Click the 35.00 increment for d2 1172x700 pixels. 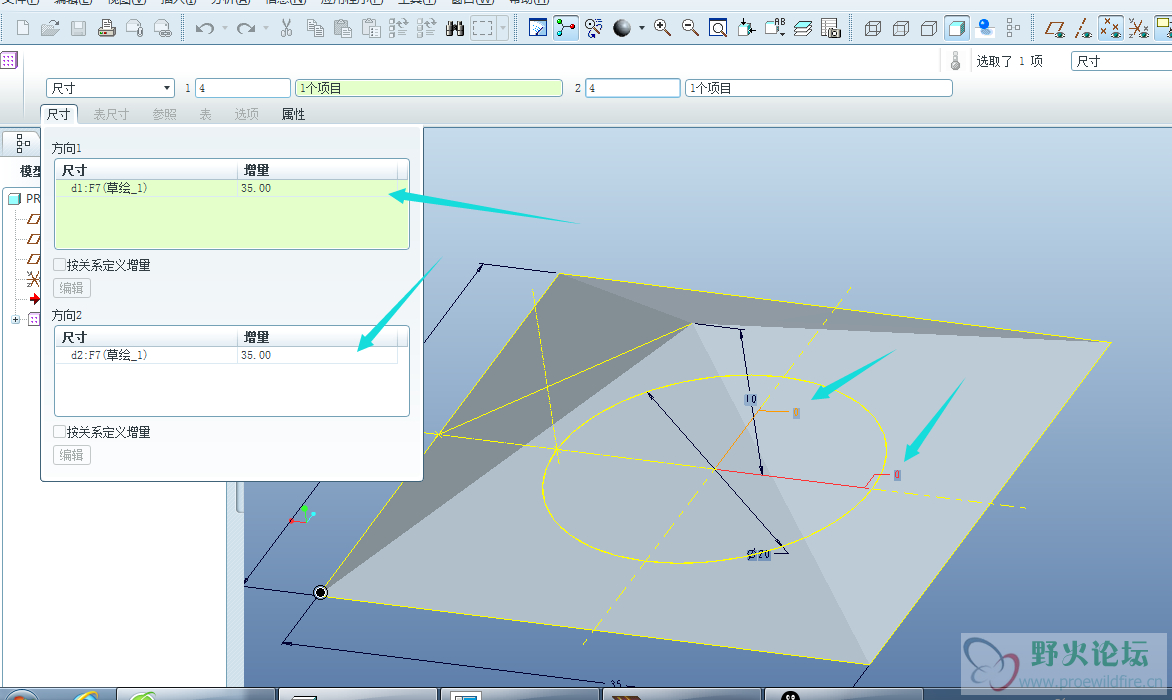point(256,355)
